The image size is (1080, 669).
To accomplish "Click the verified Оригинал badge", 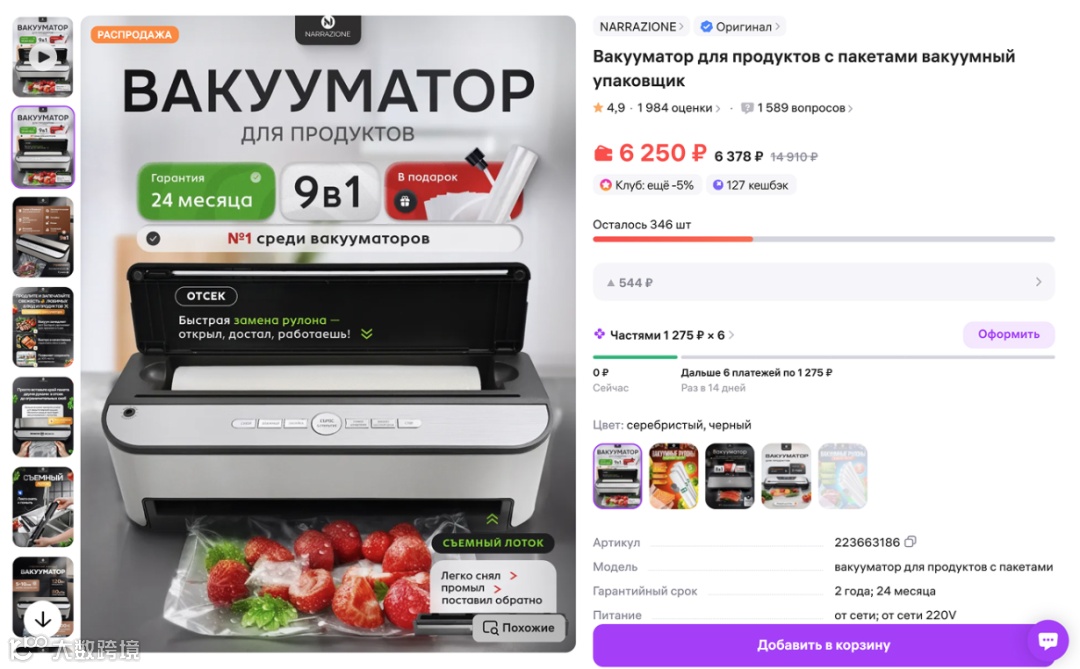I will point(740,27).
